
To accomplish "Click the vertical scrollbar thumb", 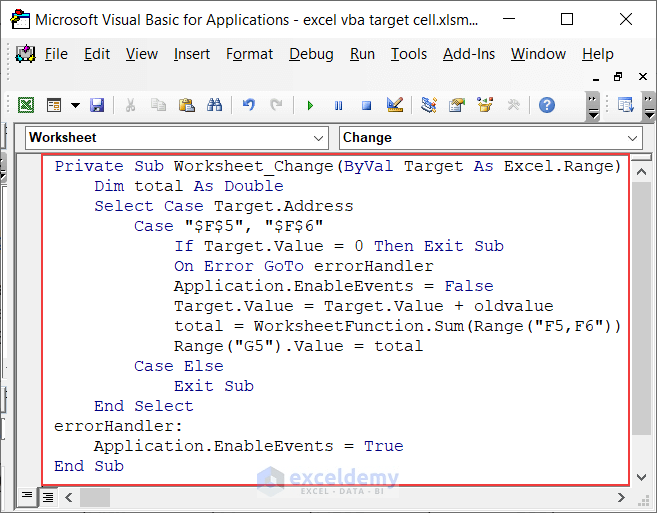I will (641, 308).
